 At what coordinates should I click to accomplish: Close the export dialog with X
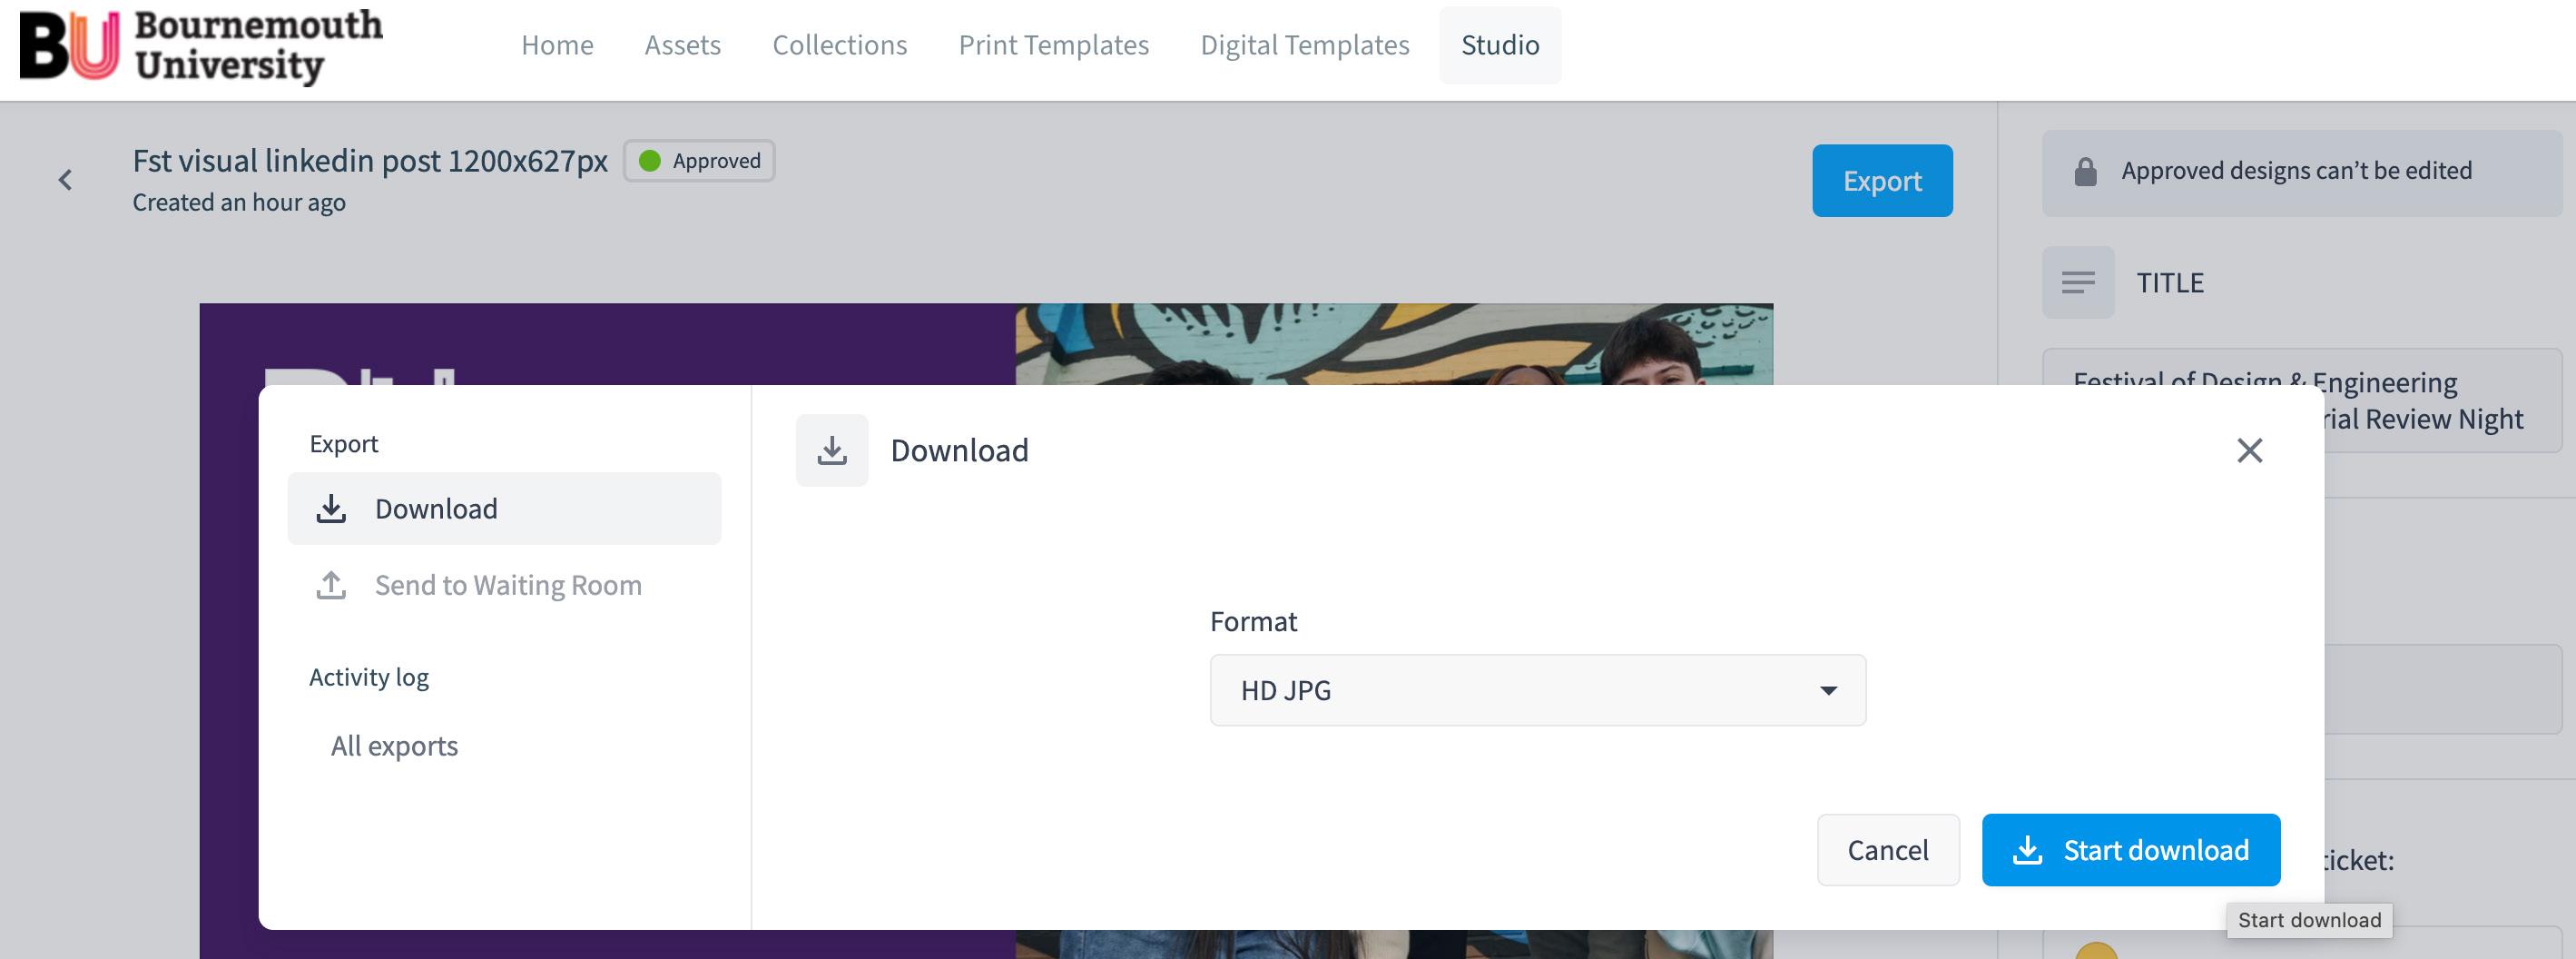click(x=2249, y=451)
